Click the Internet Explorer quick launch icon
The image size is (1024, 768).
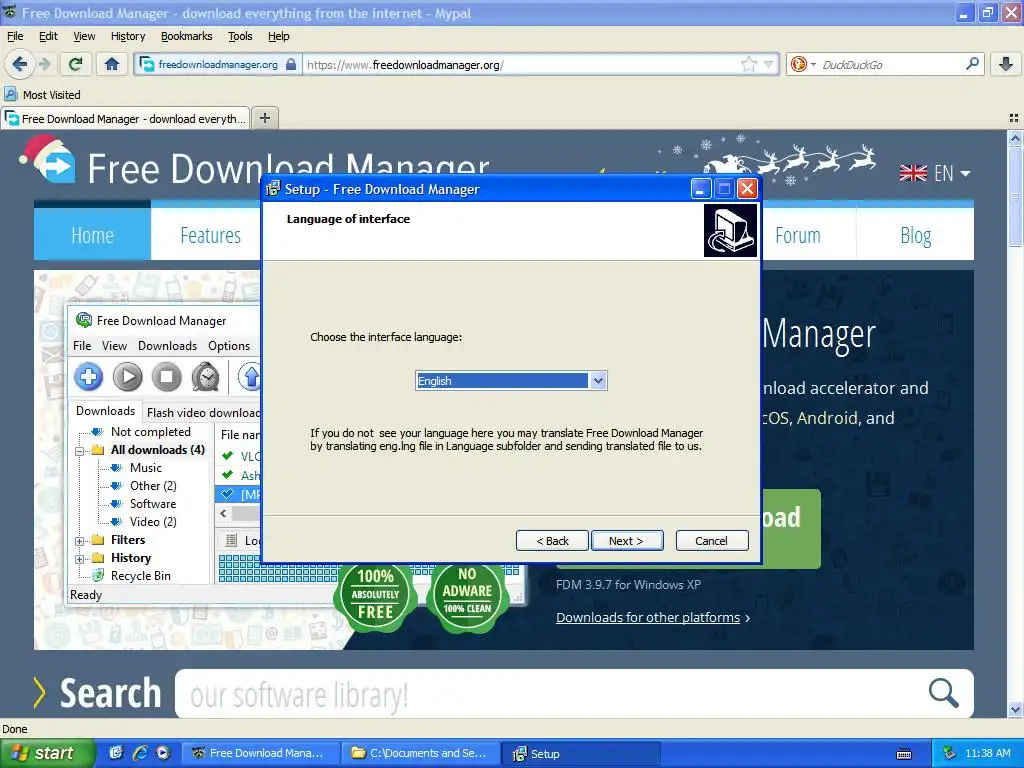pos(140,753)
